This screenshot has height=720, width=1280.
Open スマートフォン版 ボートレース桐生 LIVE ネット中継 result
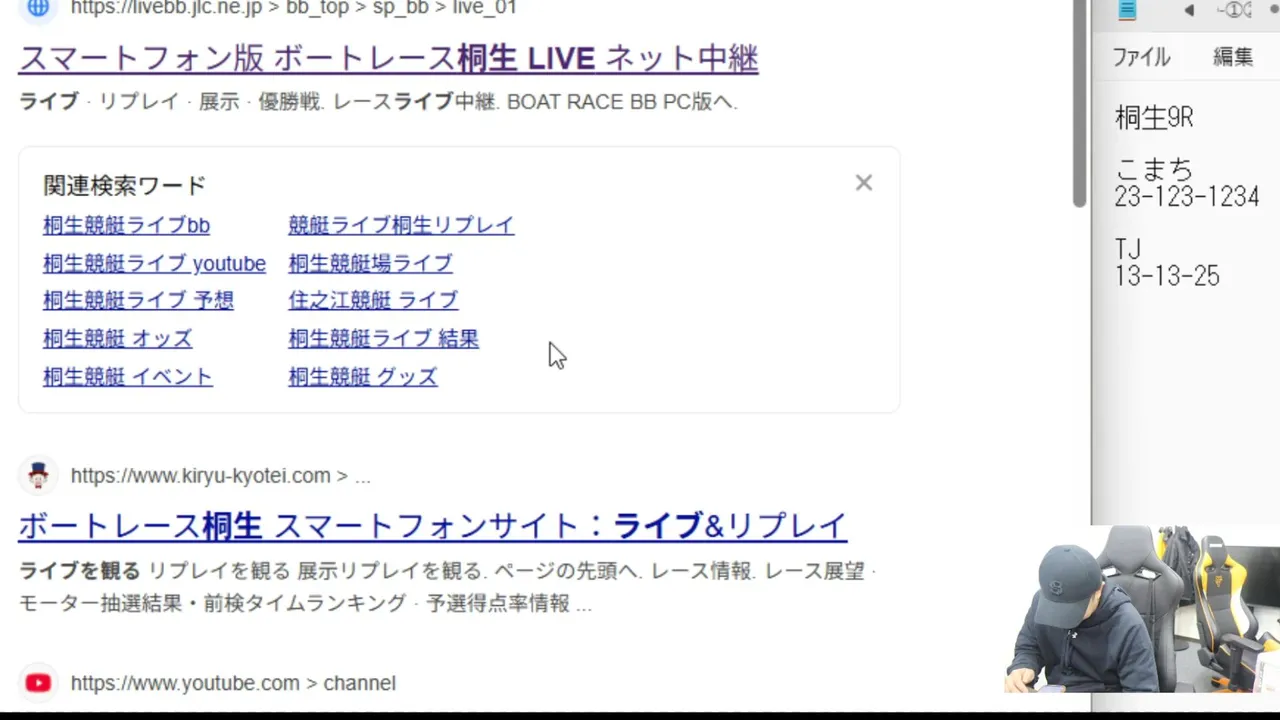(388, 59)
